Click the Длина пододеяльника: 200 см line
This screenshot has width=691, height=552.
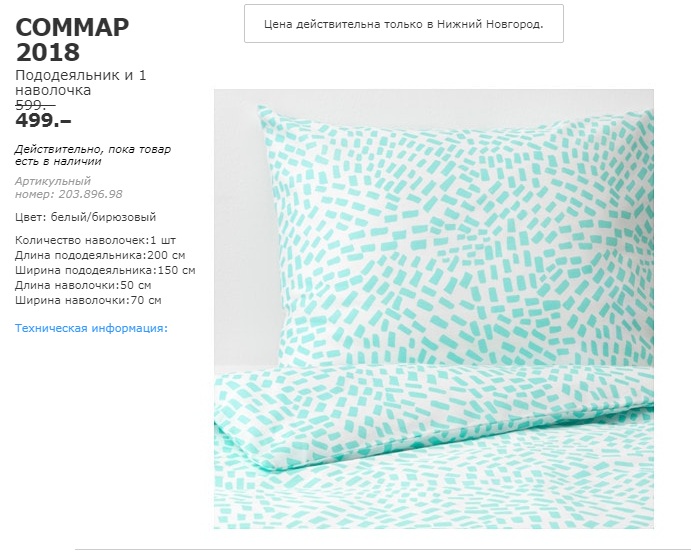(100, 256)
